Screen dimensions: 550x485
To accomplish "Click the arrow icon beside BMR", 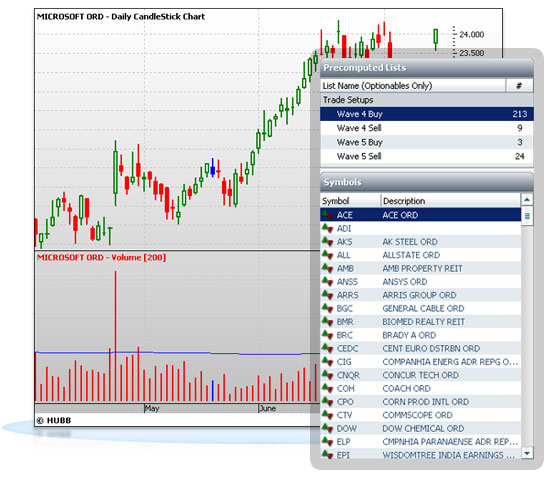I will click(327, 321).
